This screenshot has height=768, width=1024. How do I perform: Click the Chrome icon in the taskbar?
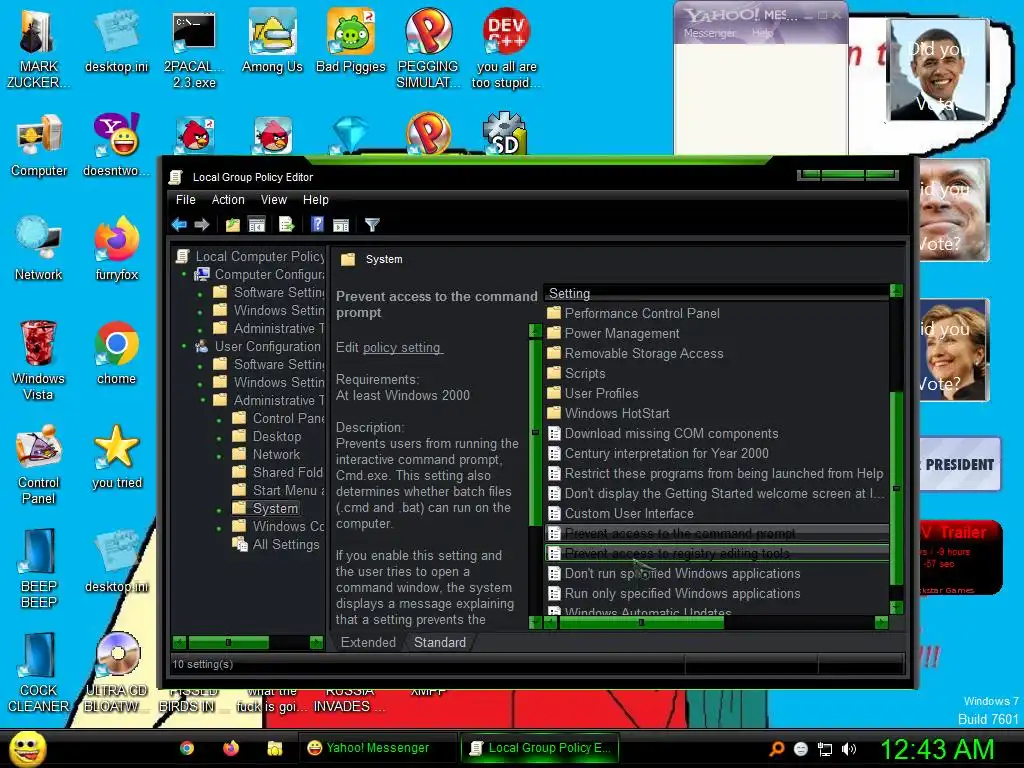[187, 748]
